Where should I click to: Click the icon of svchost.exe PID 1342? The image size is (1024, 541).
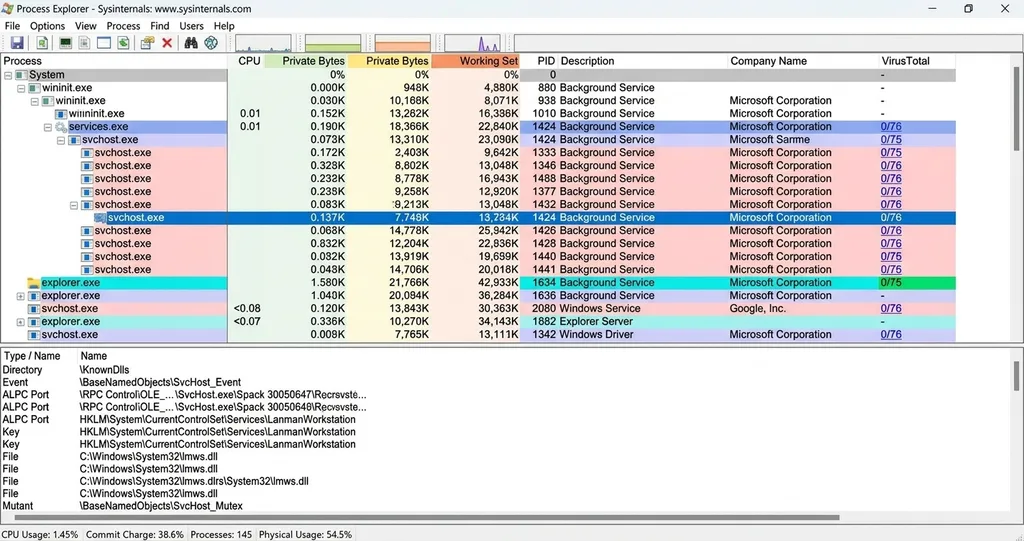[x=33, y=335]
